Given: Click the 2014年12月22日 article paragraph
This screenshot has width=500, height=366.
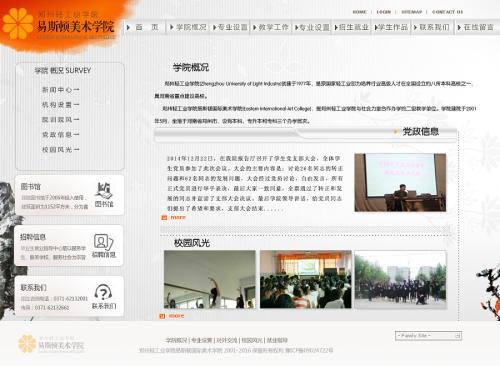Looking at the screenshot, I should 255,183.
